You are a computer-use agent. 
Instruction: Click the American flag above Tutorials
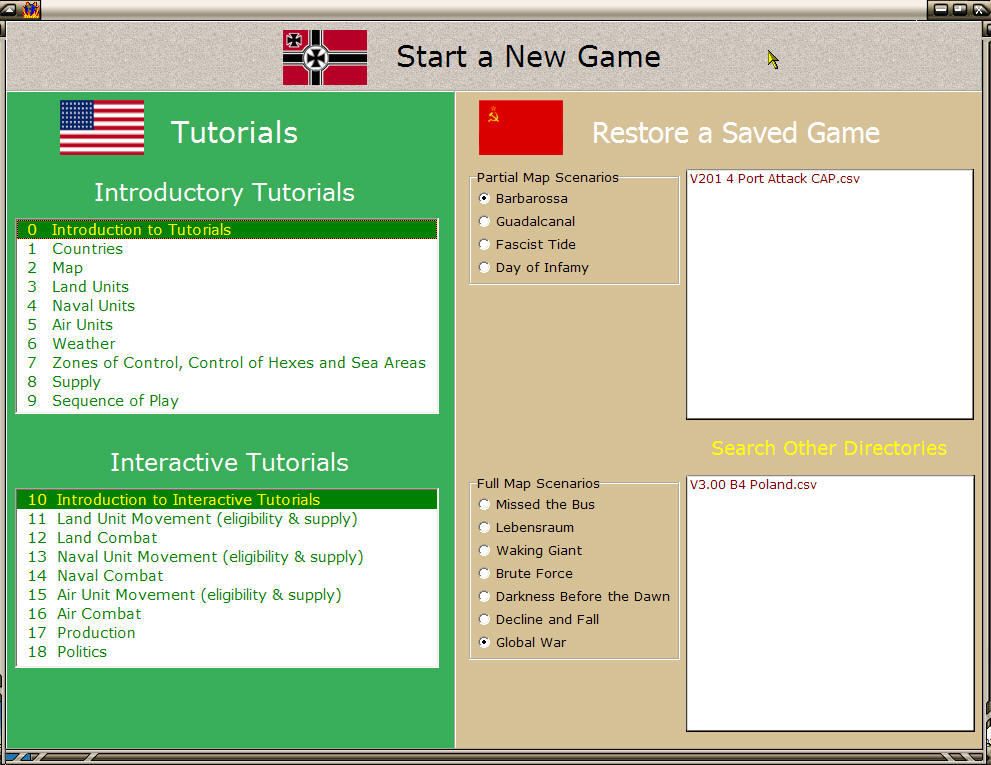pos(100,128)
